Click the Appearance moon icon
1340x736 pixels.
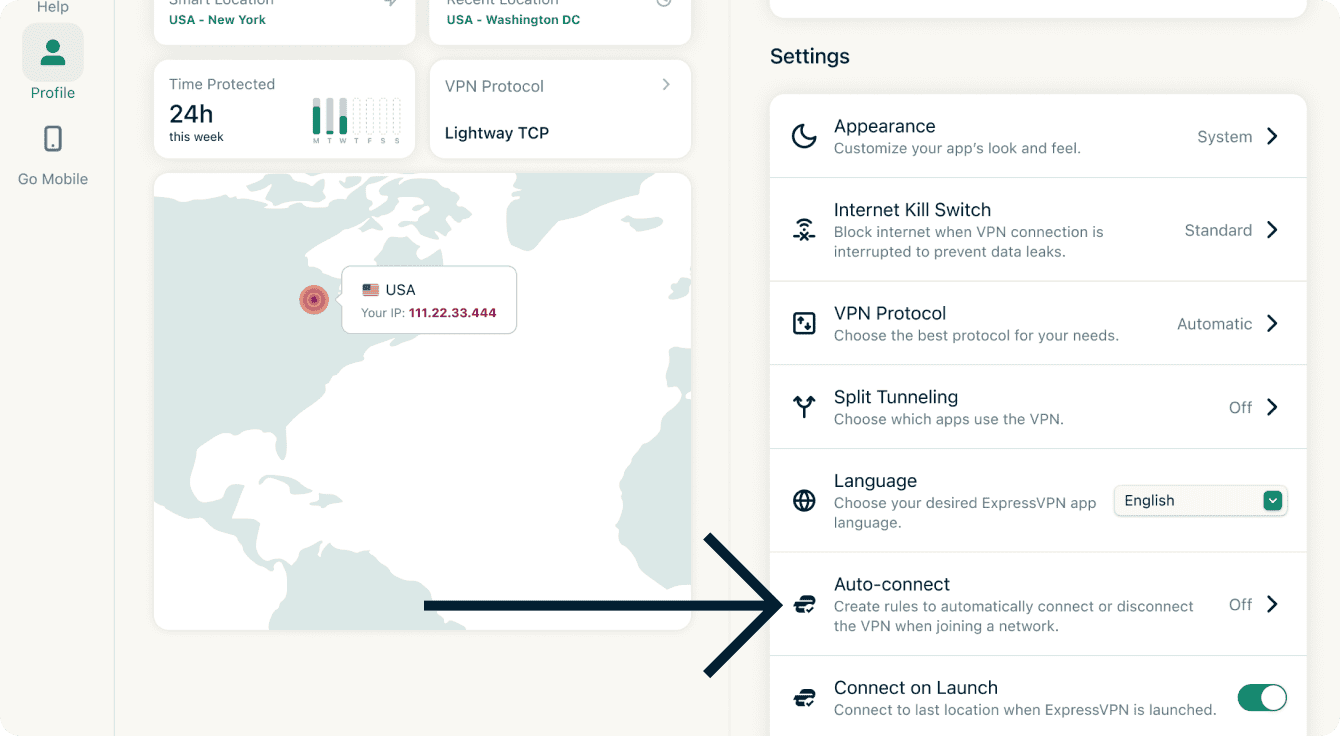804,137
